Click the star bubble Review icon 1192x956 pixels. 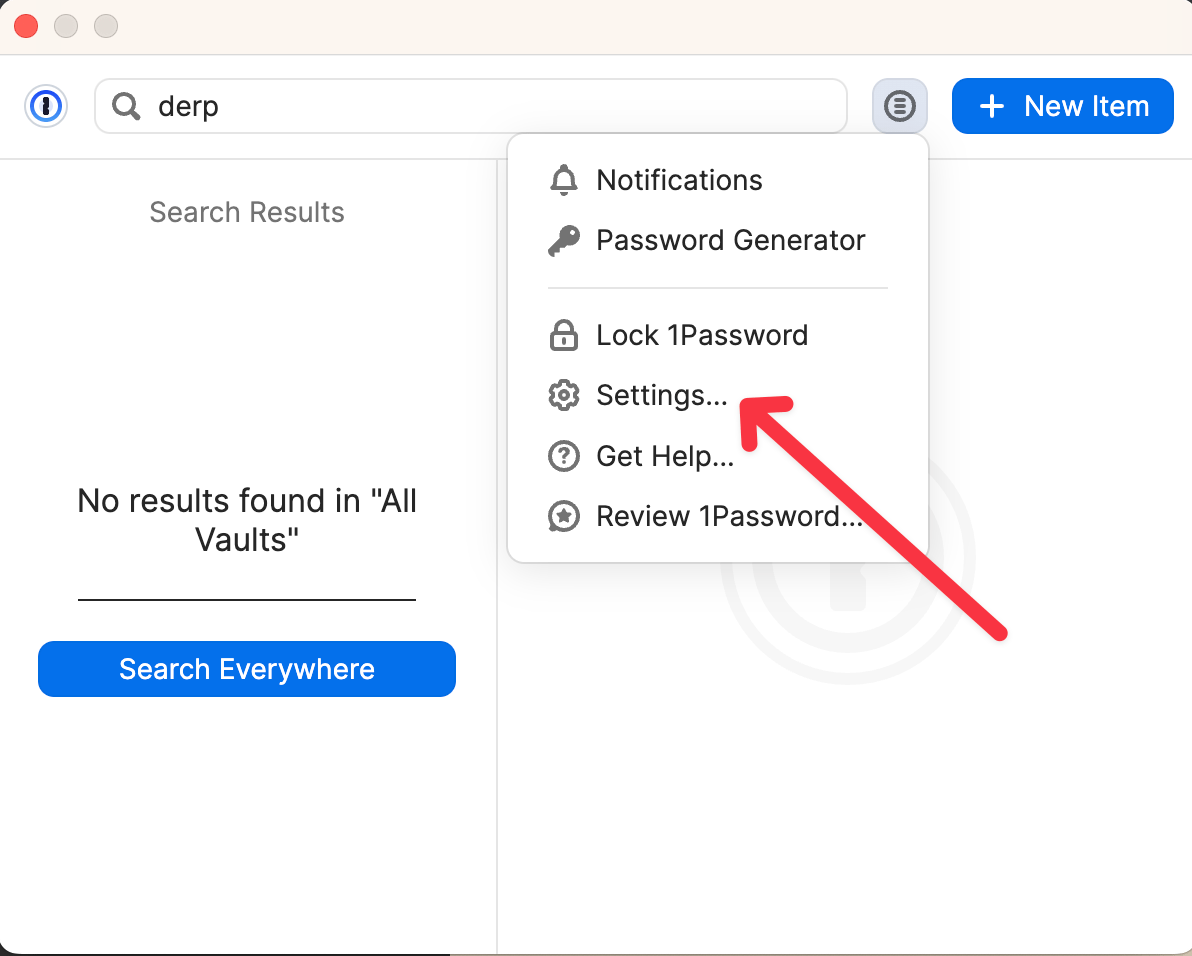[564, 517]
